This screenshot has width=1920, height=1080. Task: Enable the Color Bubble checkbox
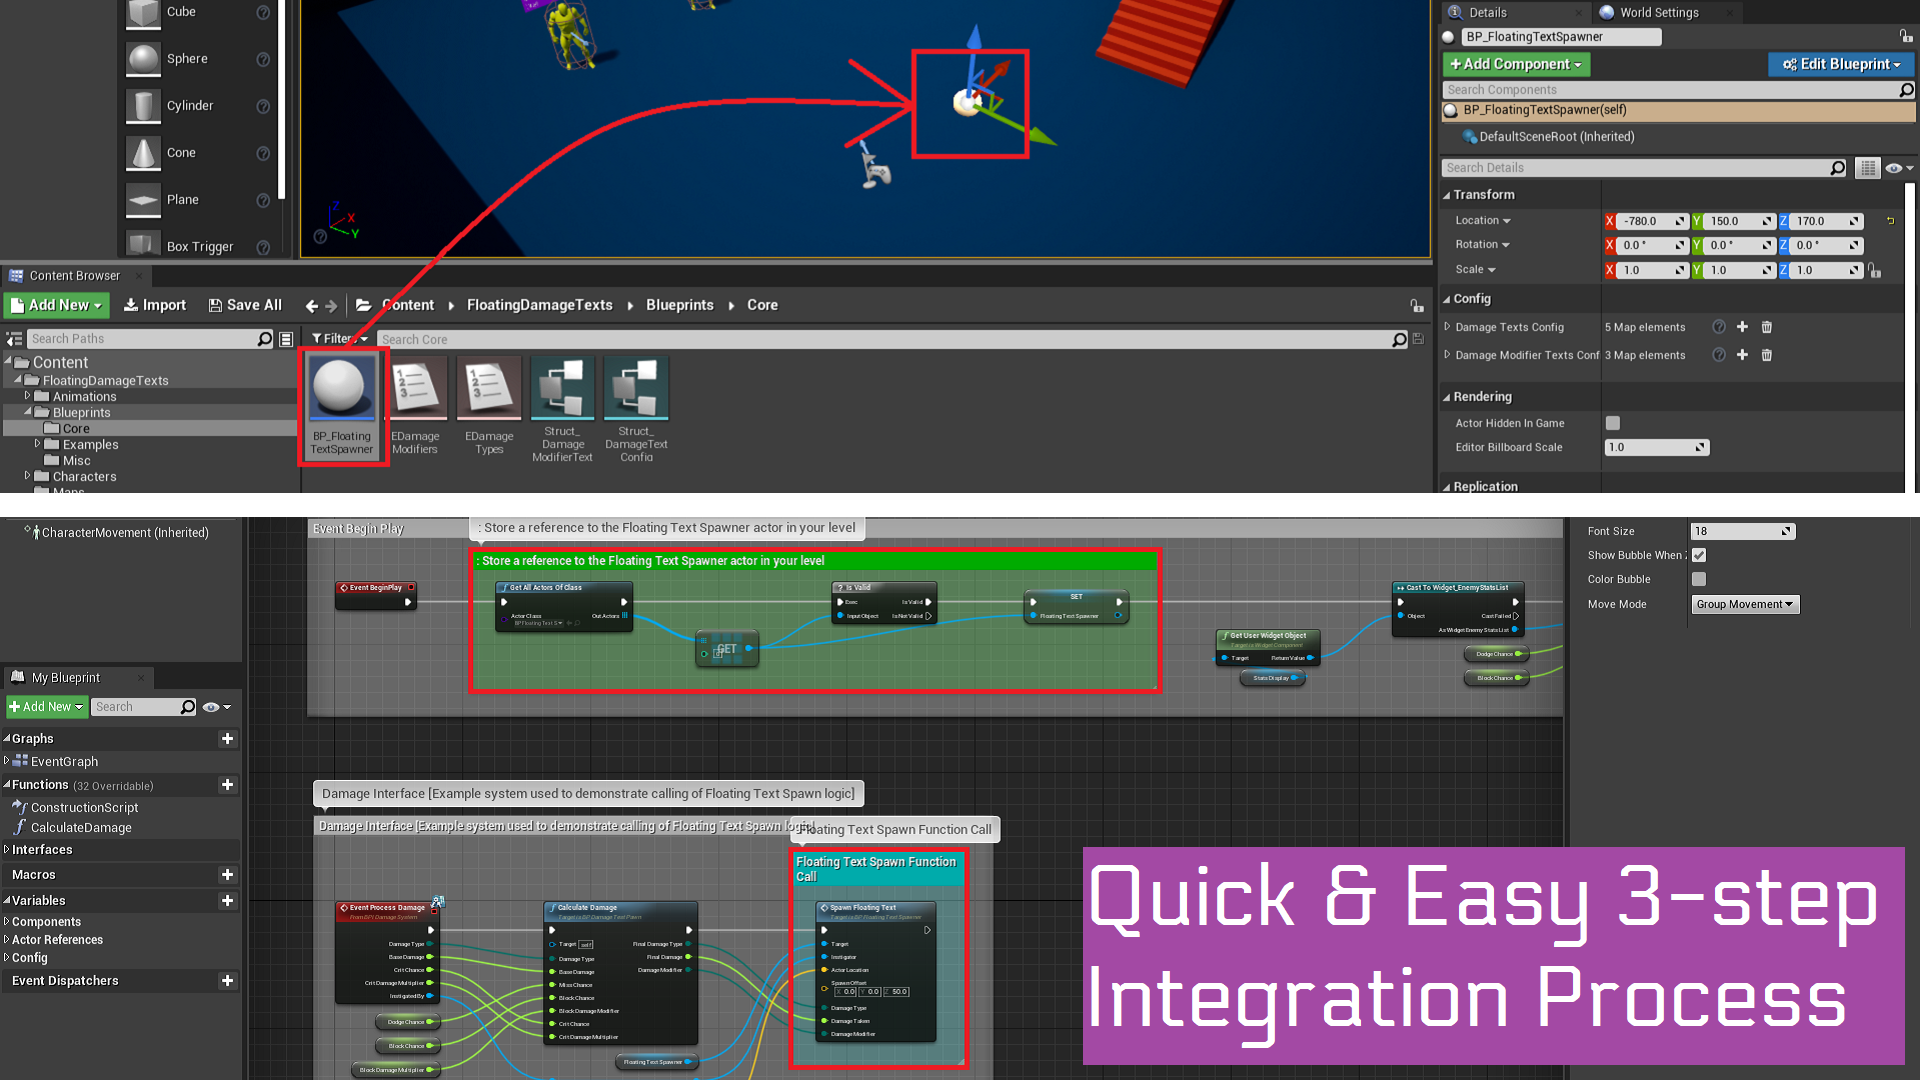click(1698, 579)
